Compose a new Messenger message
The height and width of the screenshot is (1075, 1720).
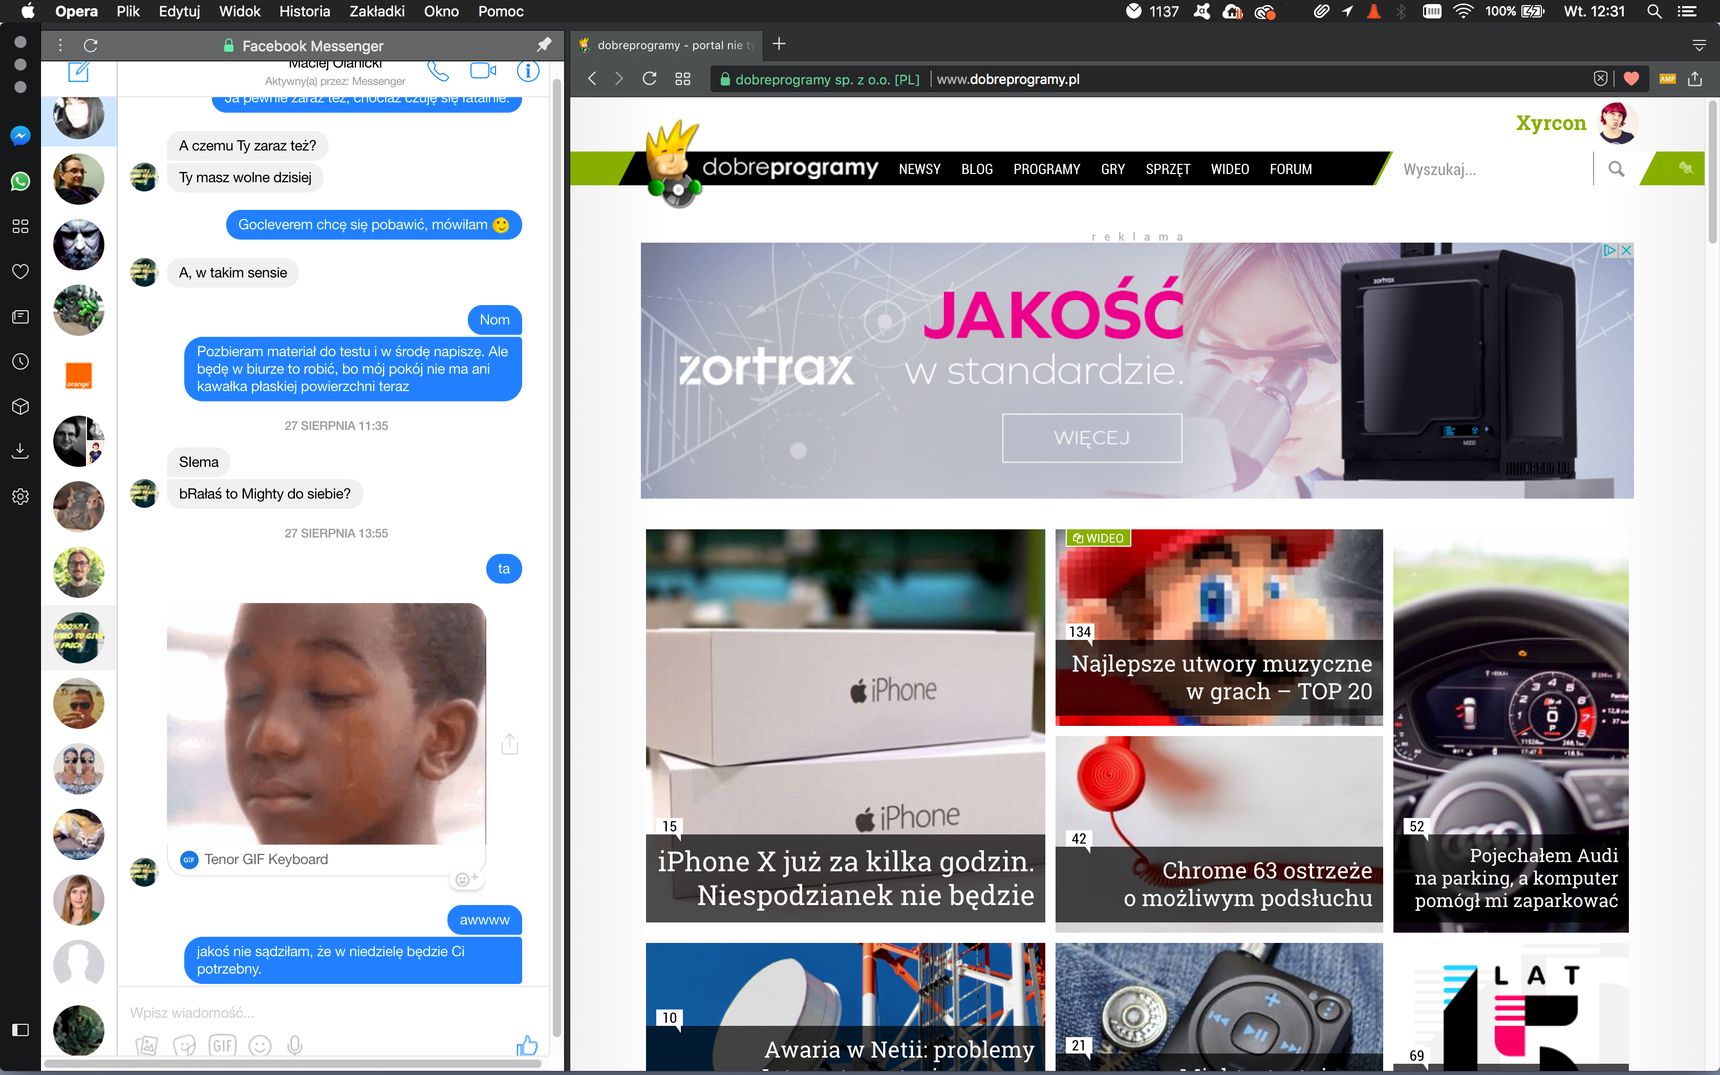pos(79,71)
